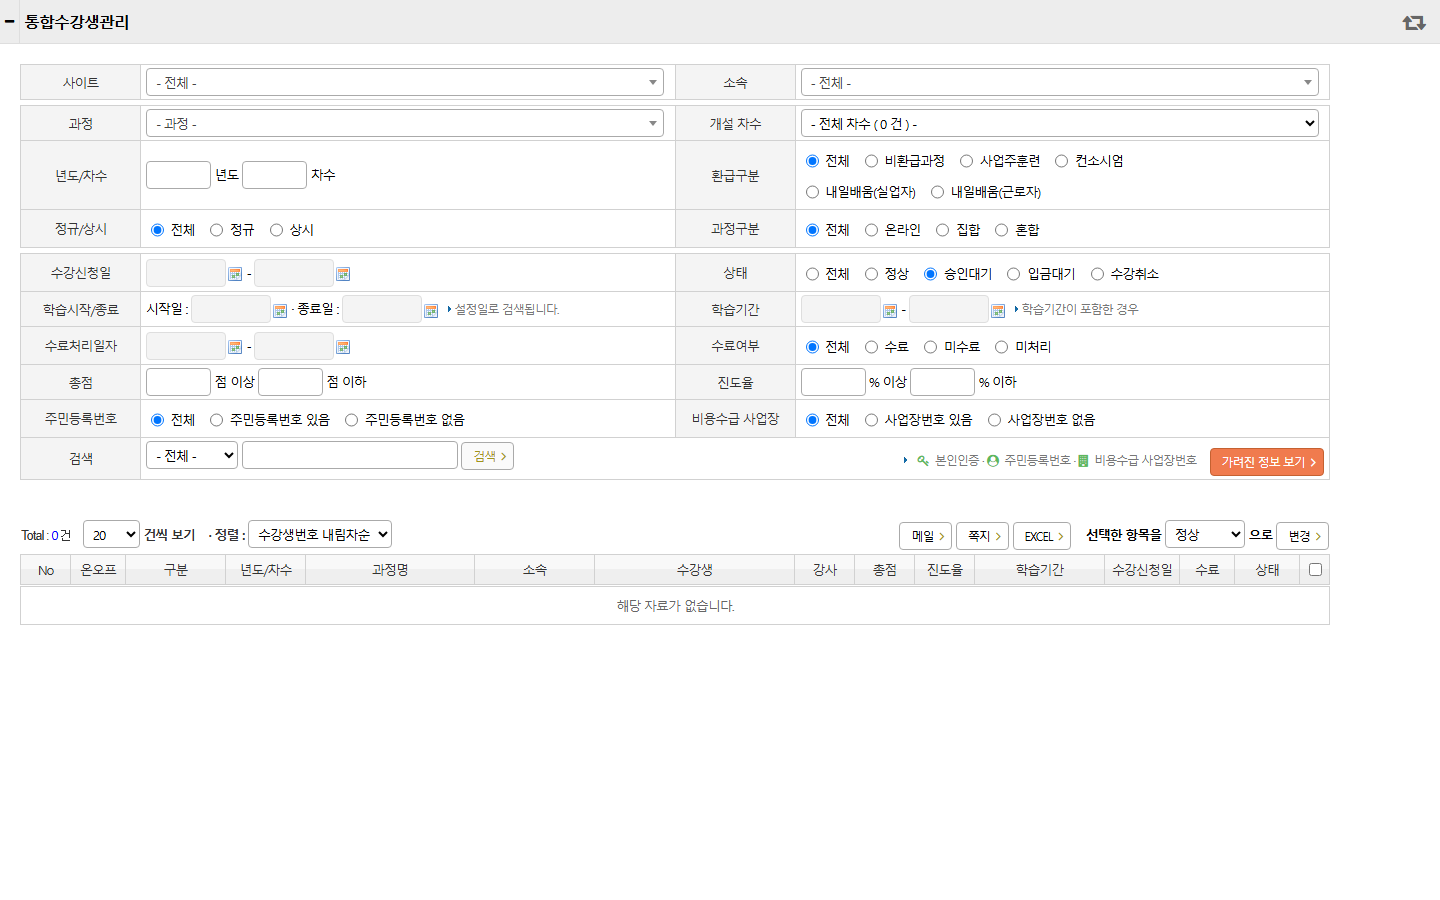Select 주민등록번호 있음 radio
This screenshot has height=900, width=1440.
tap(216, 420)
